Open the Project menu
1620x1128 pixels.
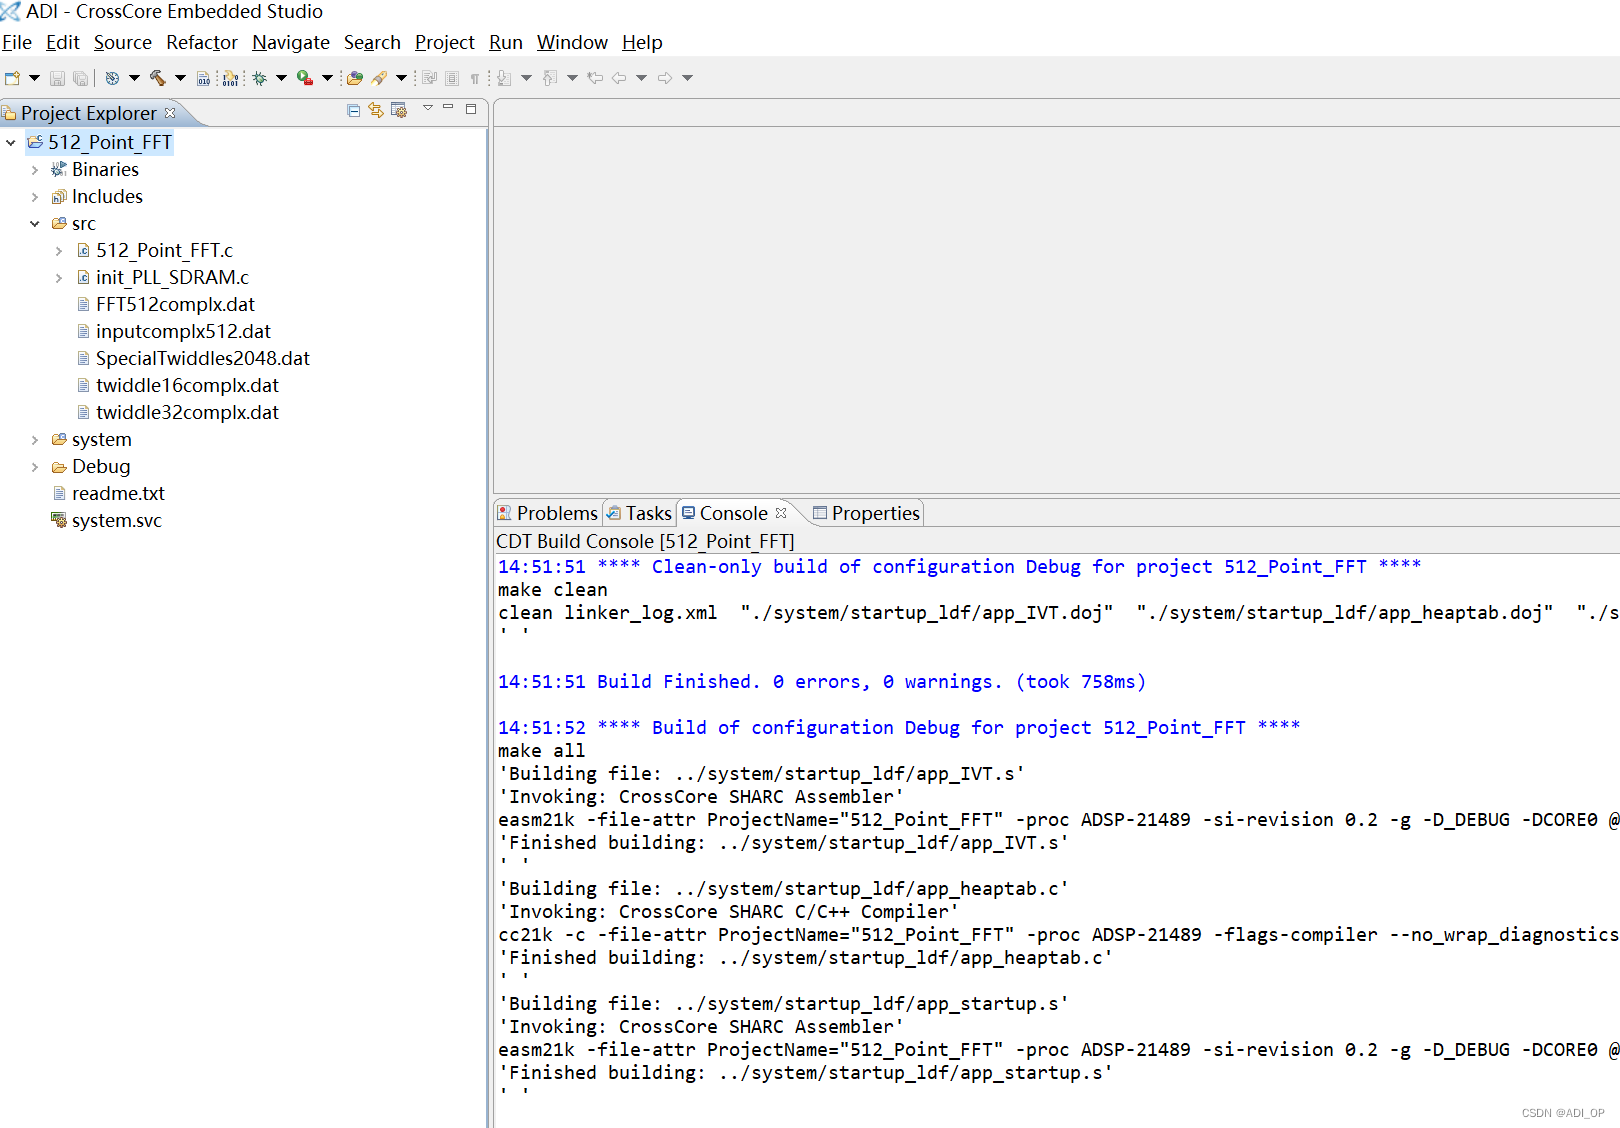(x=445, y=42)
